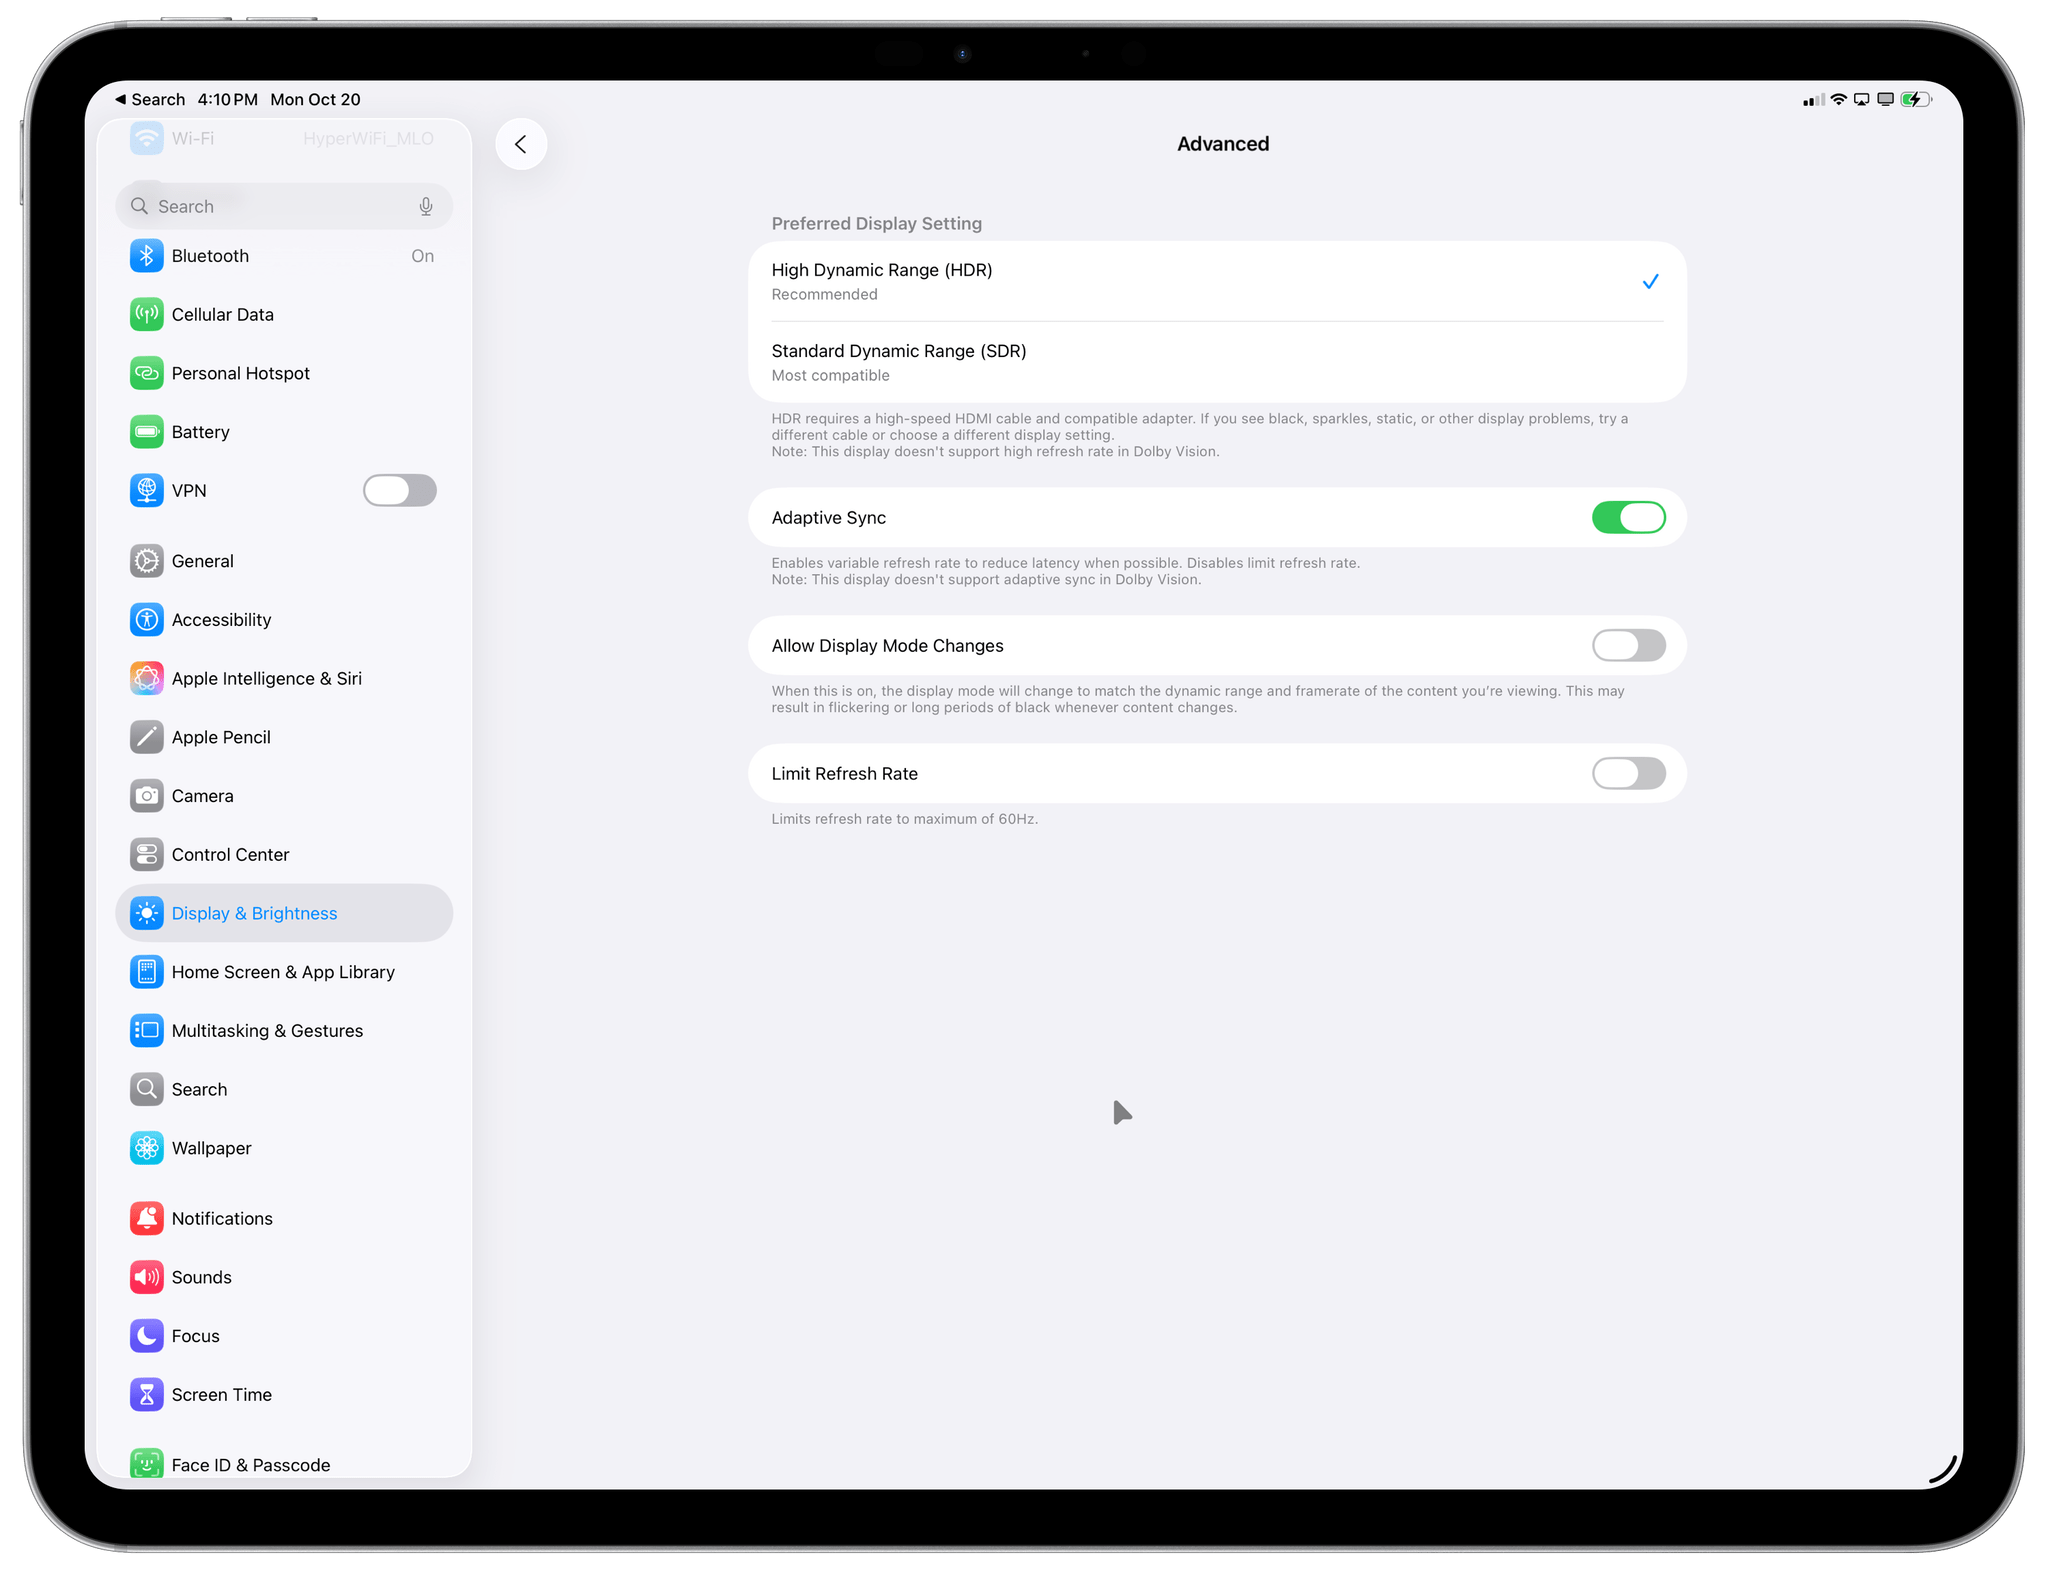Open Camera settings icon
Screen dimensions: 2048x1570
[147, 796]
